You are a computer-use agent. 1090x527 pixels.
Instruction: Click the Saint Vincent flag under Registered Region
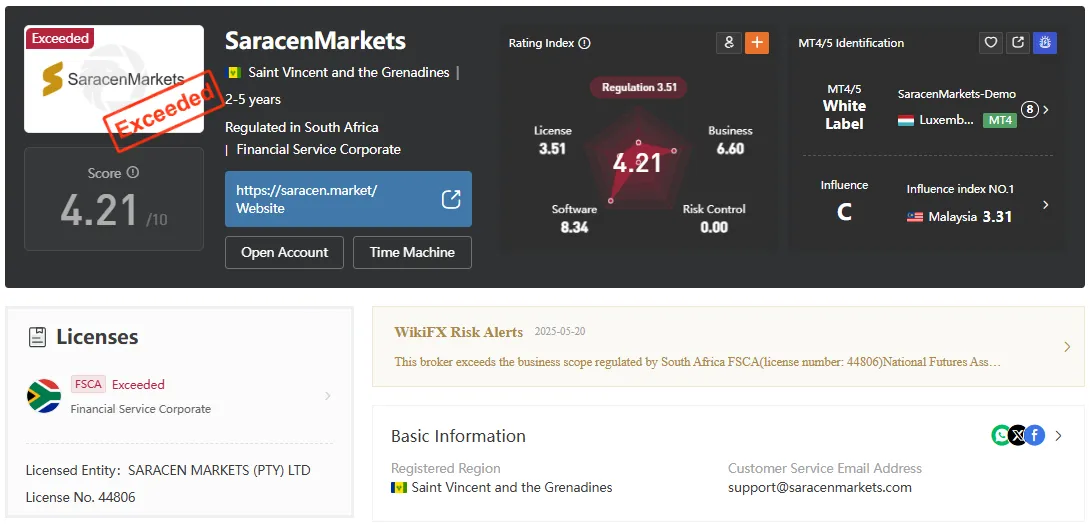(398, 487)
